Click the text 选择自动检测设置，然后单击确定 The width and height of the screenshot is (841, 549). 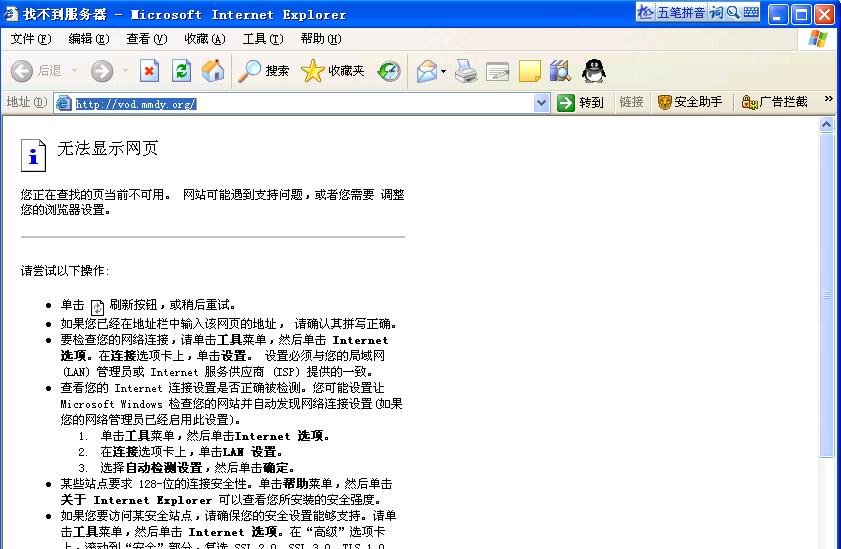pyautogui.click(x=197, y=468)
